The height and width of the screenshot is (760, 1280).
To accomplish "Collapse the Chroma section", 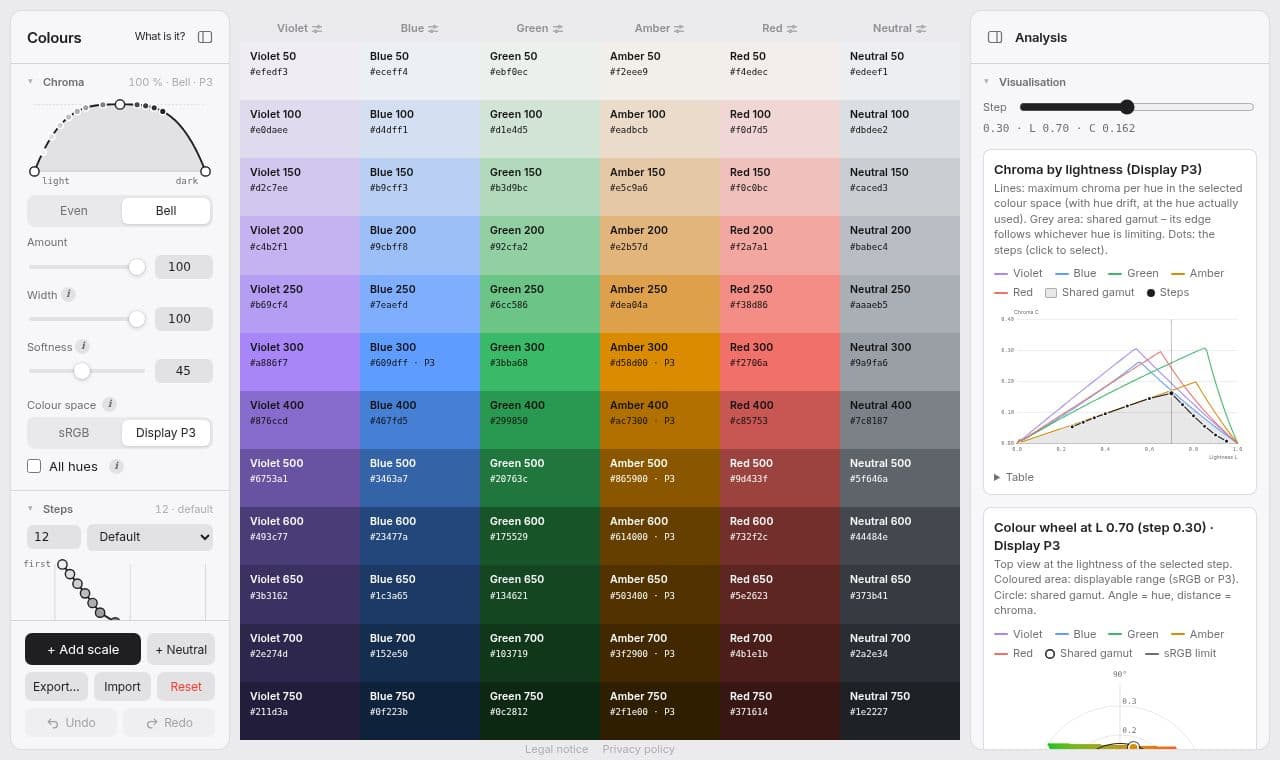I will [x=30, y=82].
